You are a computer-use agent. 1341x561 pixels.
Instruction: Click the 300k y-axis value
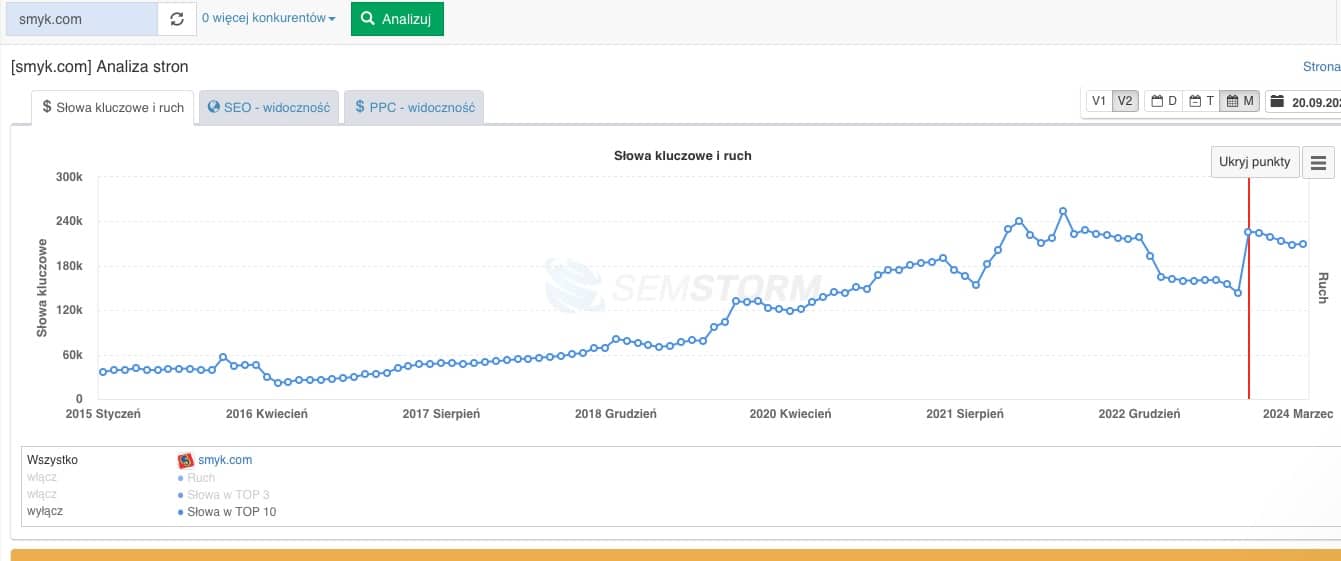pyautogui.click(x=68, y=177)
